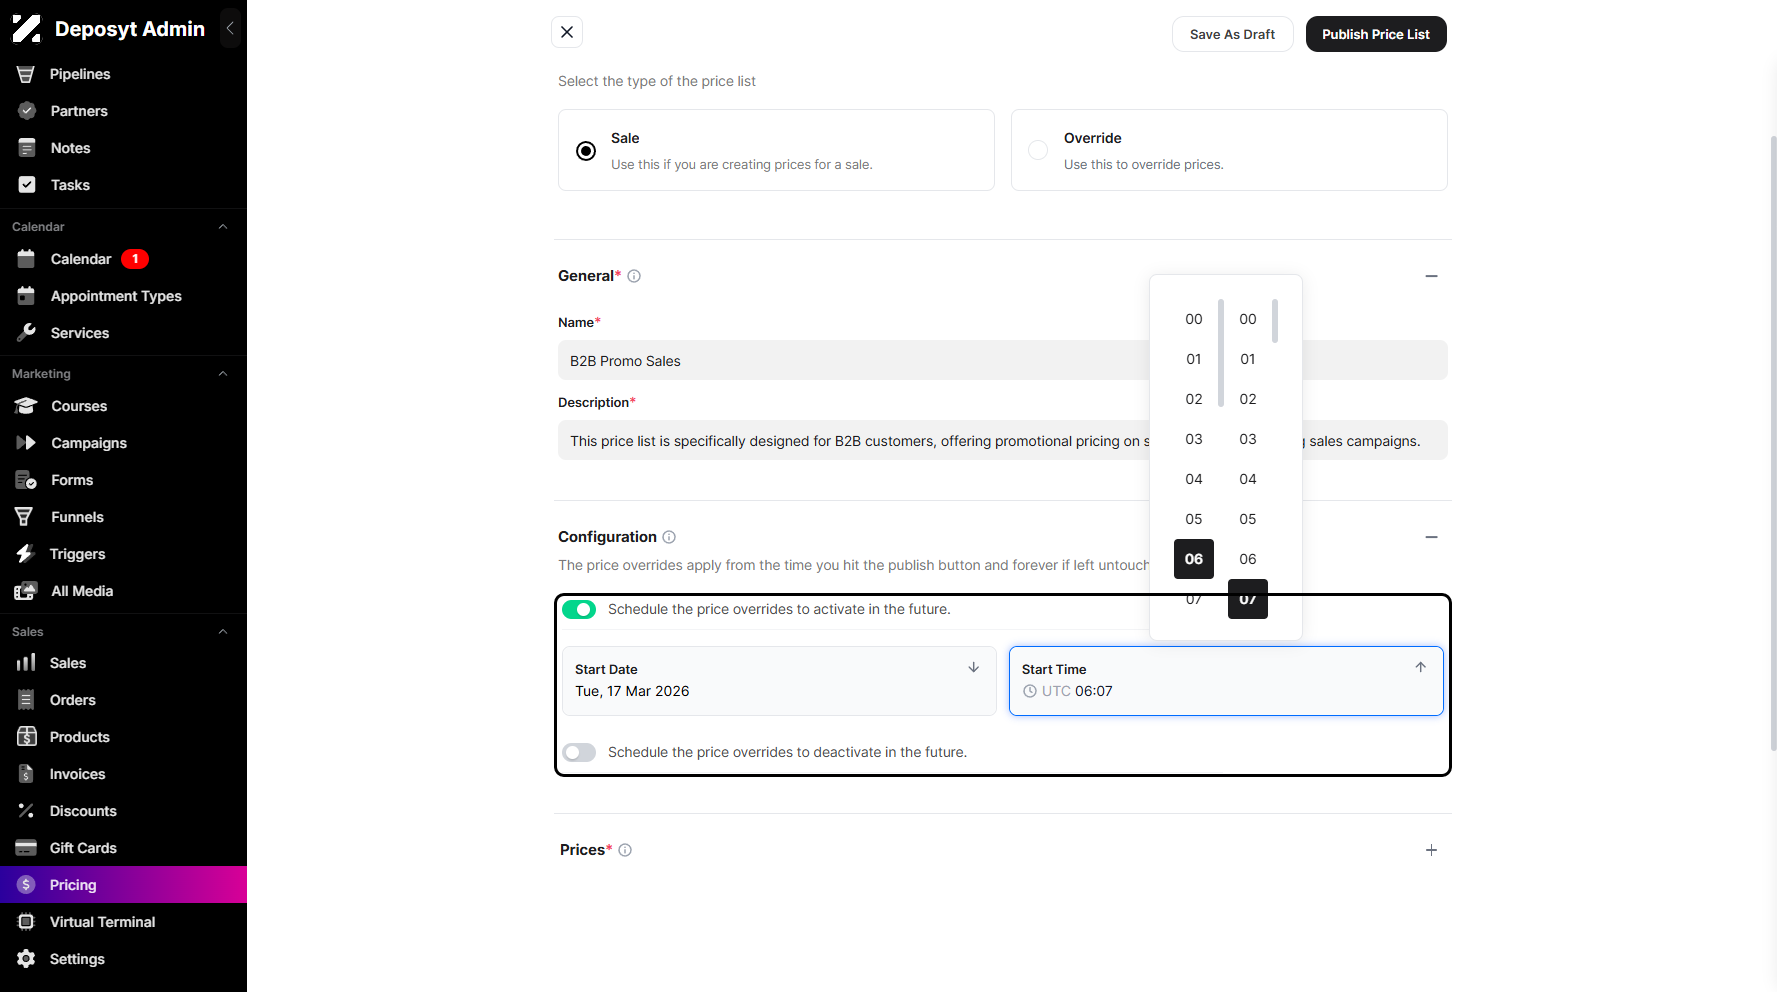Click the Invoices document icon
This screenshot has height=992, width=1777.
[x=26, y=774]
